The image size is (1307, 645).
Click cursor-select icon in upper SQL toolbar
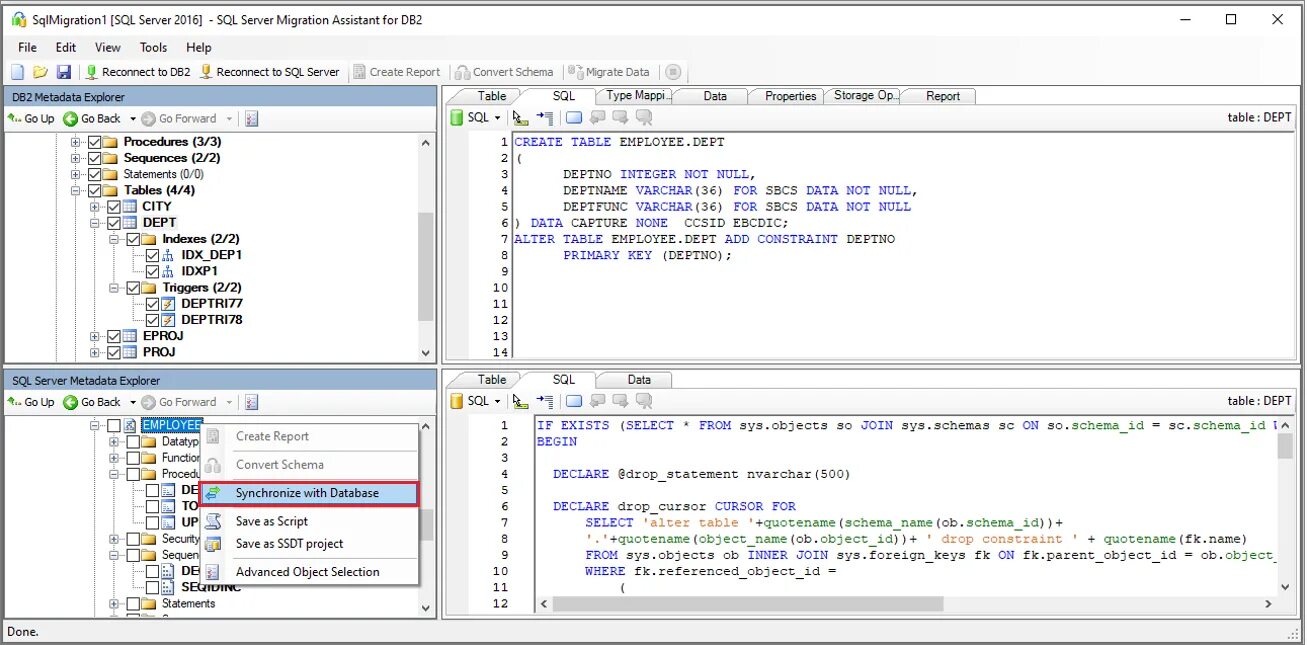[520, 118]
